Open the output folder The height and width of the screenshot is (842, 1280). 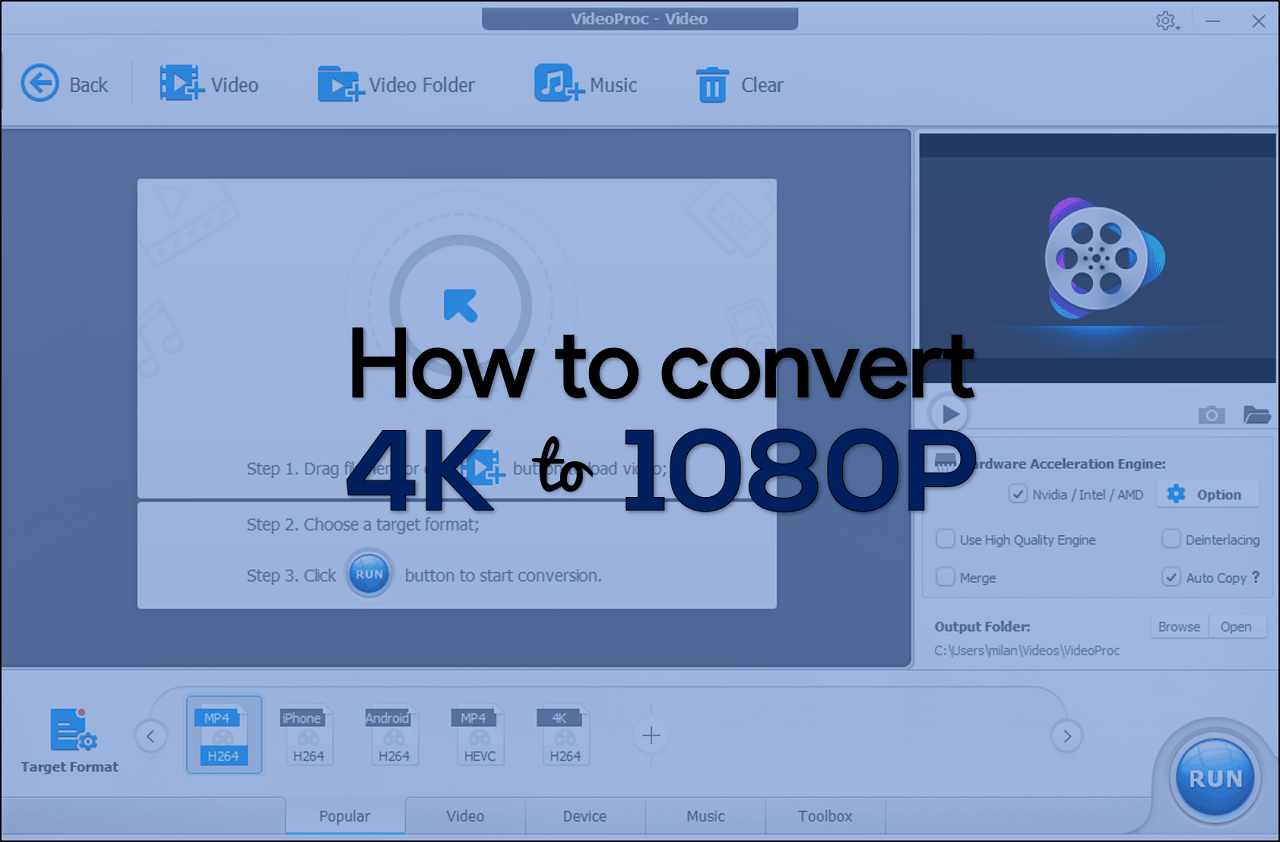click(x=1237, y=627)
